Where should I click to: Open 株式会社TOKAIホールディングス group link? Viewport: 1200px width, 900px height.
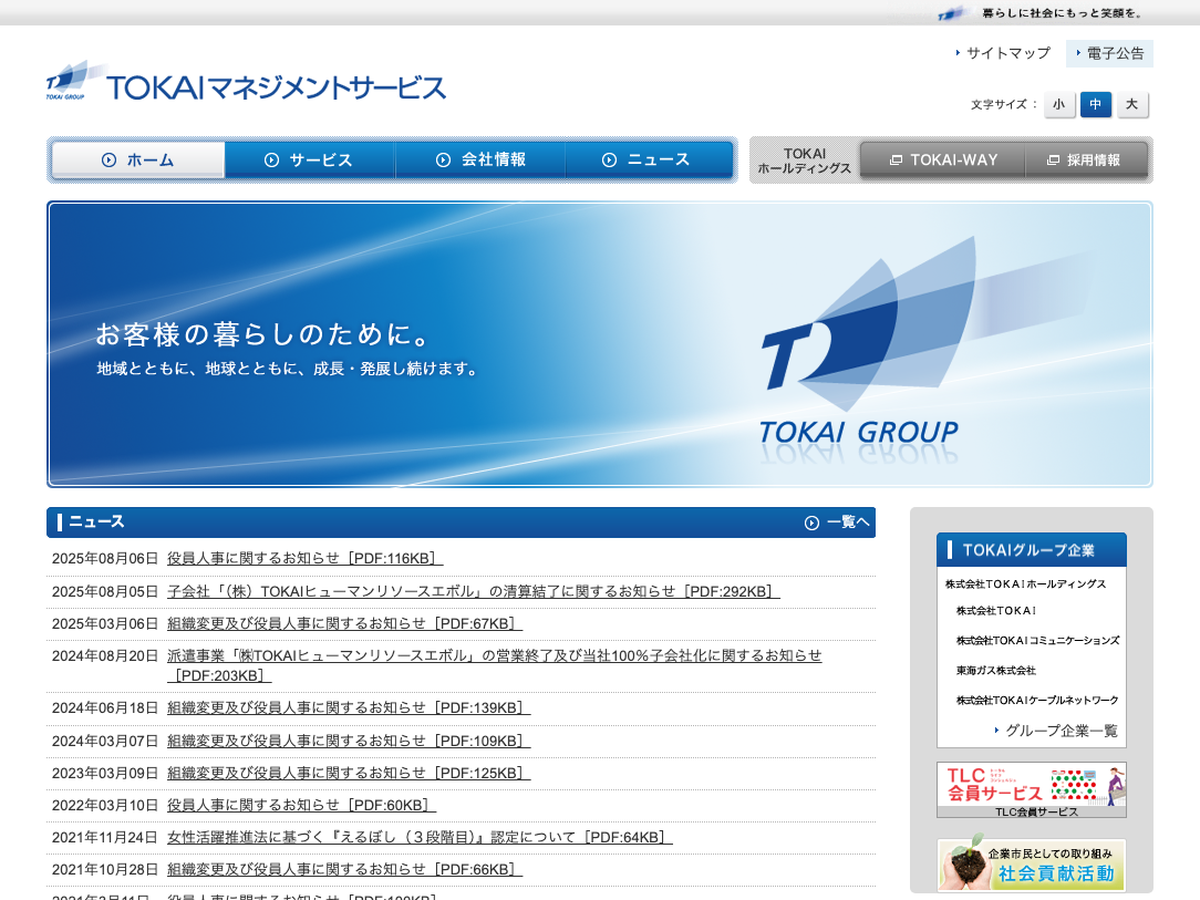click(1025, 584)
